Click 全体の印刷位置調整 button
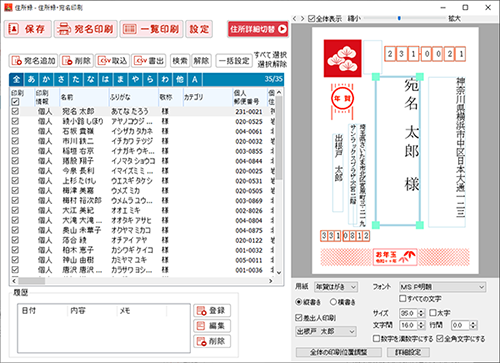Viewport: 500px width, 363px height. pos(339,352)
